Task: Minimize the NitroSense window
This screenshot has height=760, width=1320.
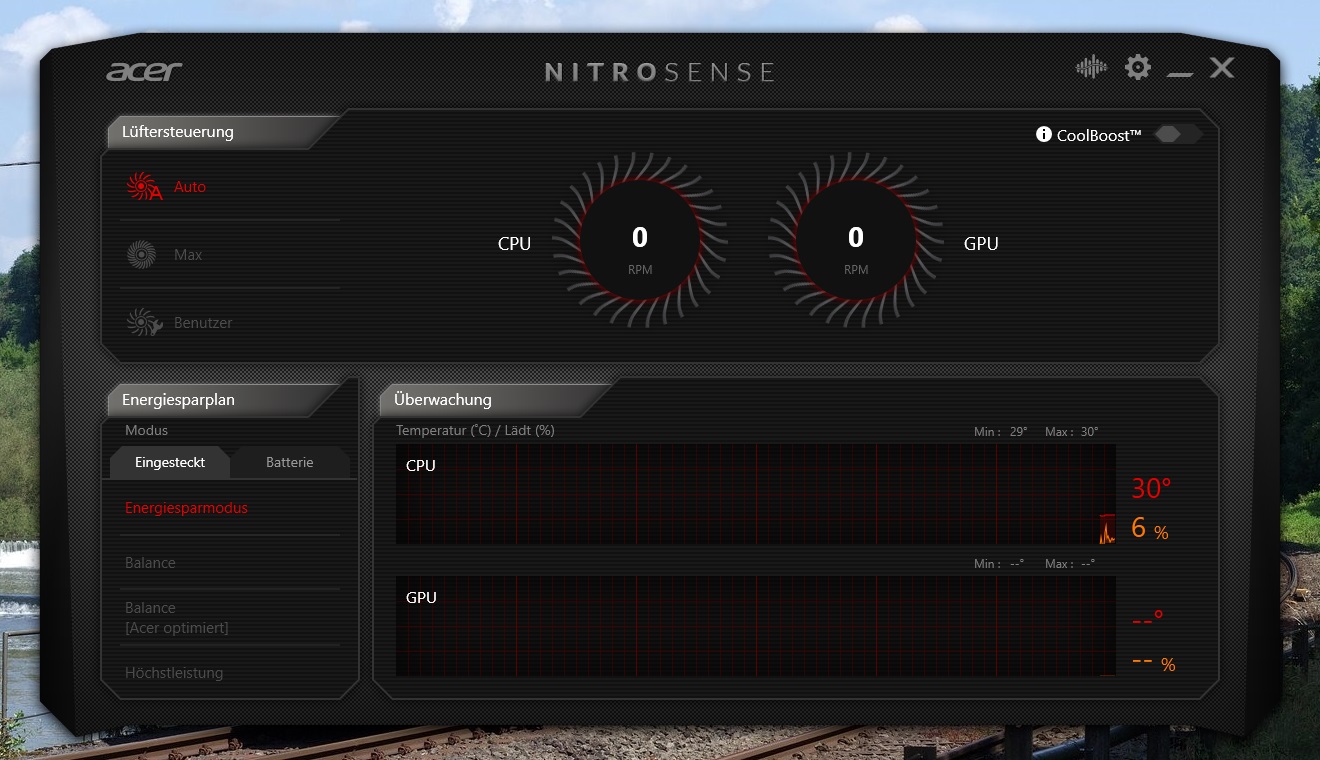Action: point(1180,72)
